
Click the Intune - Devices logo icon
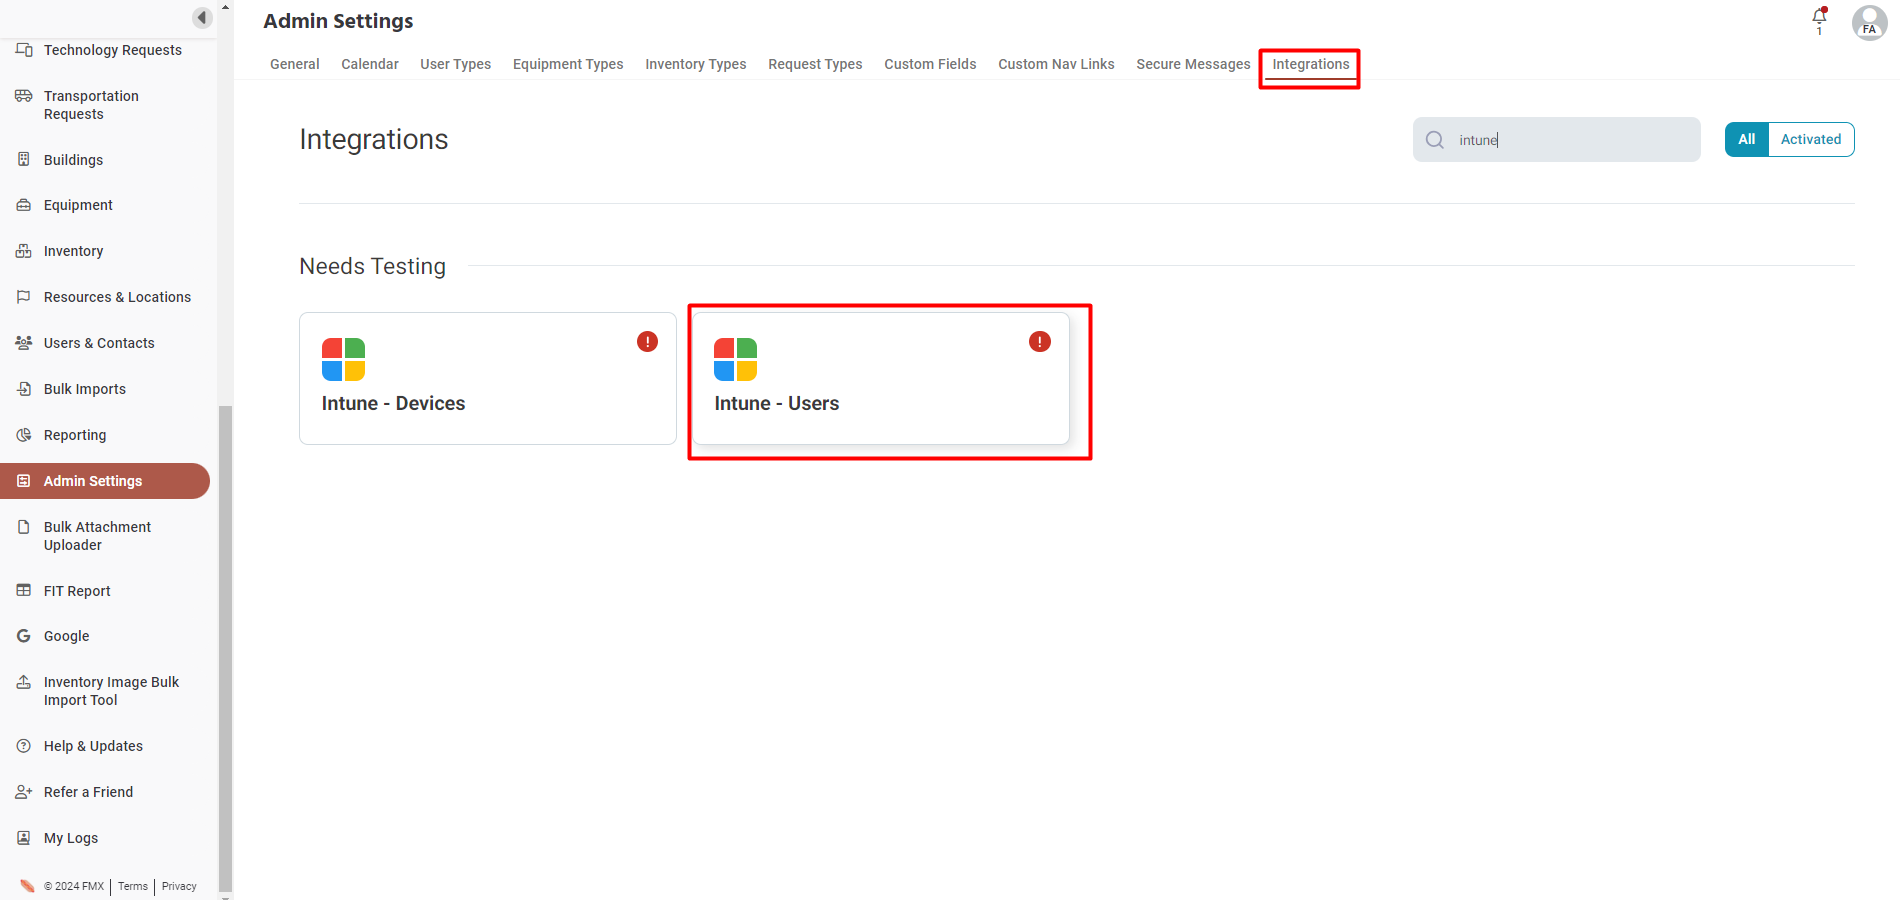[x=343, y=359]
